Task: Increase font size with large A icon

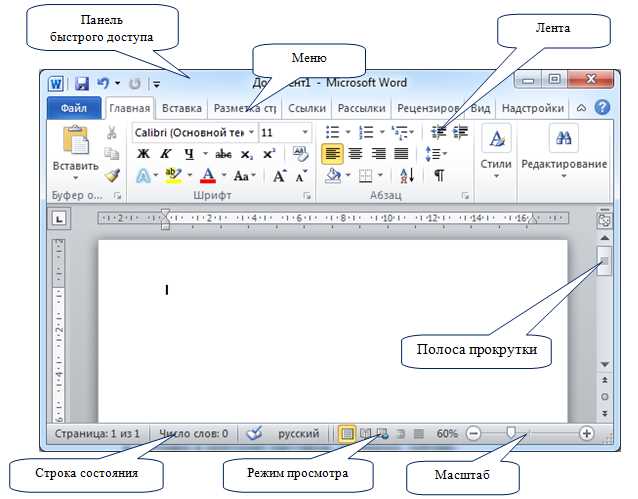Action: [x=279, y=176]
